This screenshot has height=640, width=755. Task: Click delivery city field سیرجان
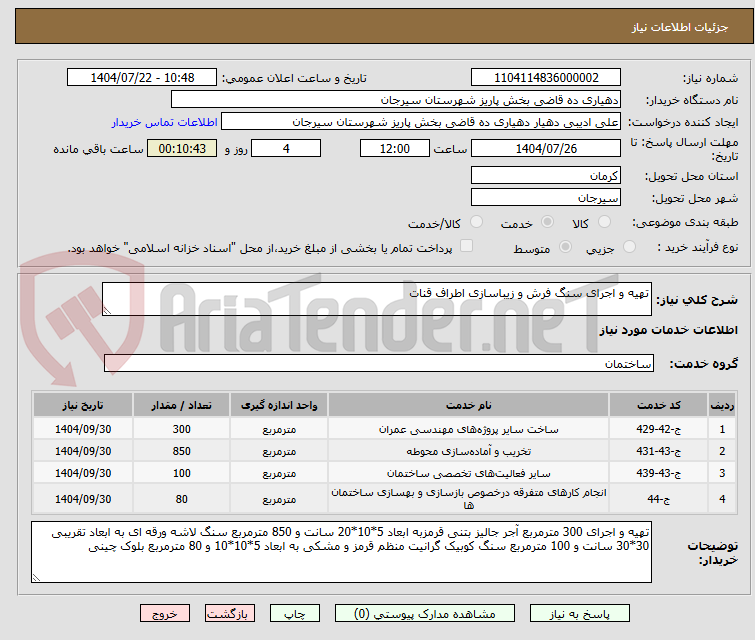[x=546, y=197]
